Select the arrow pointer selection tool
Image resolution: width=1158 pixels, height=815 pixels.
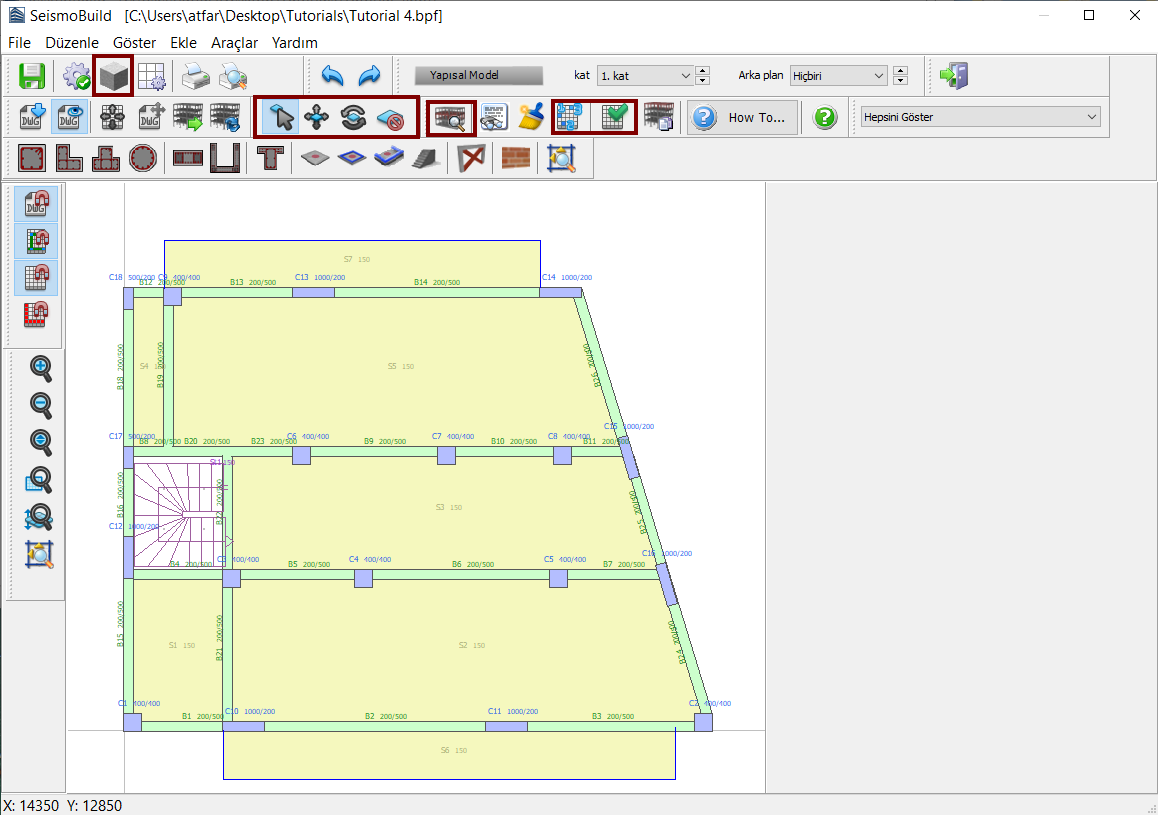(283, 117)
